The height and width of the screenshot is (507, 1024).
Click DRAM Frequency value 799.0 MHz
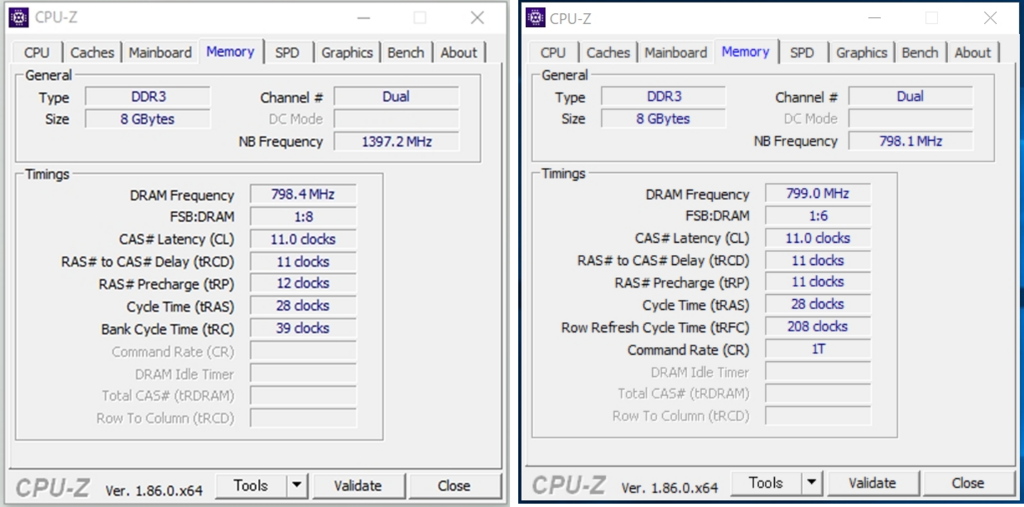click(818, 193)
